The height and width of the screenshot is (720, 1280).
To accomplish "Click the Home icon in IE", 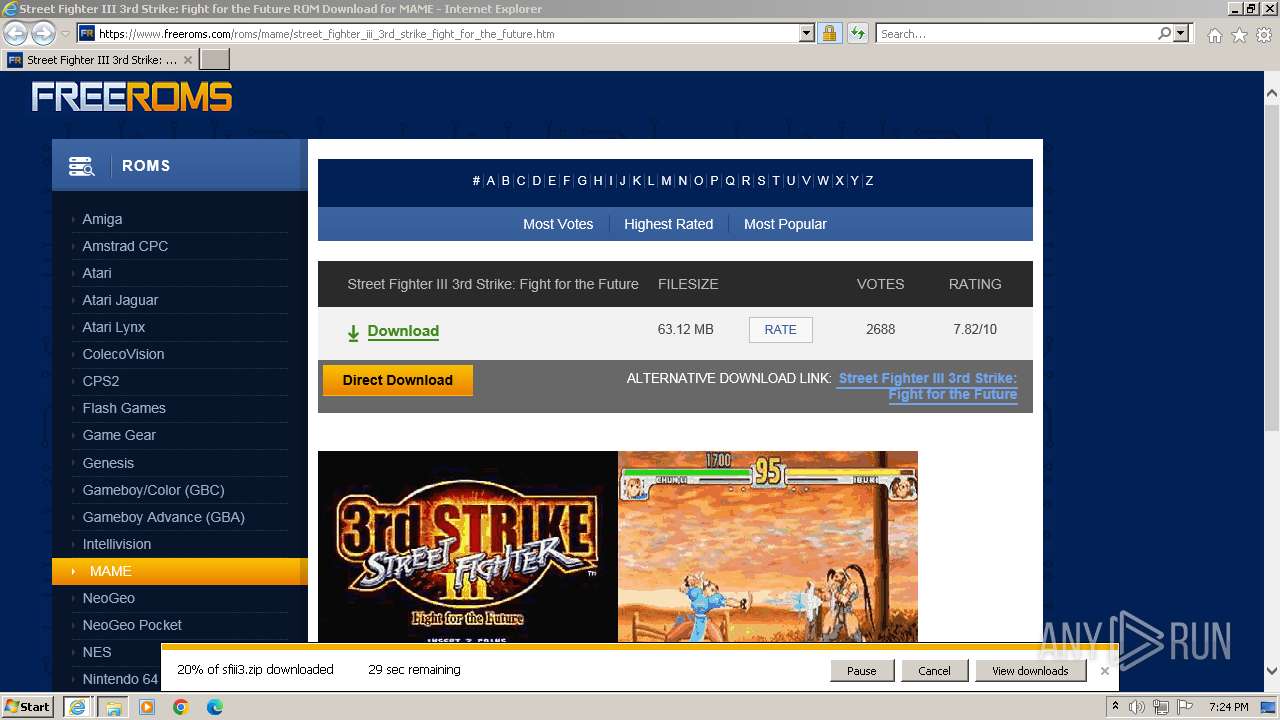I will 1214,35.
